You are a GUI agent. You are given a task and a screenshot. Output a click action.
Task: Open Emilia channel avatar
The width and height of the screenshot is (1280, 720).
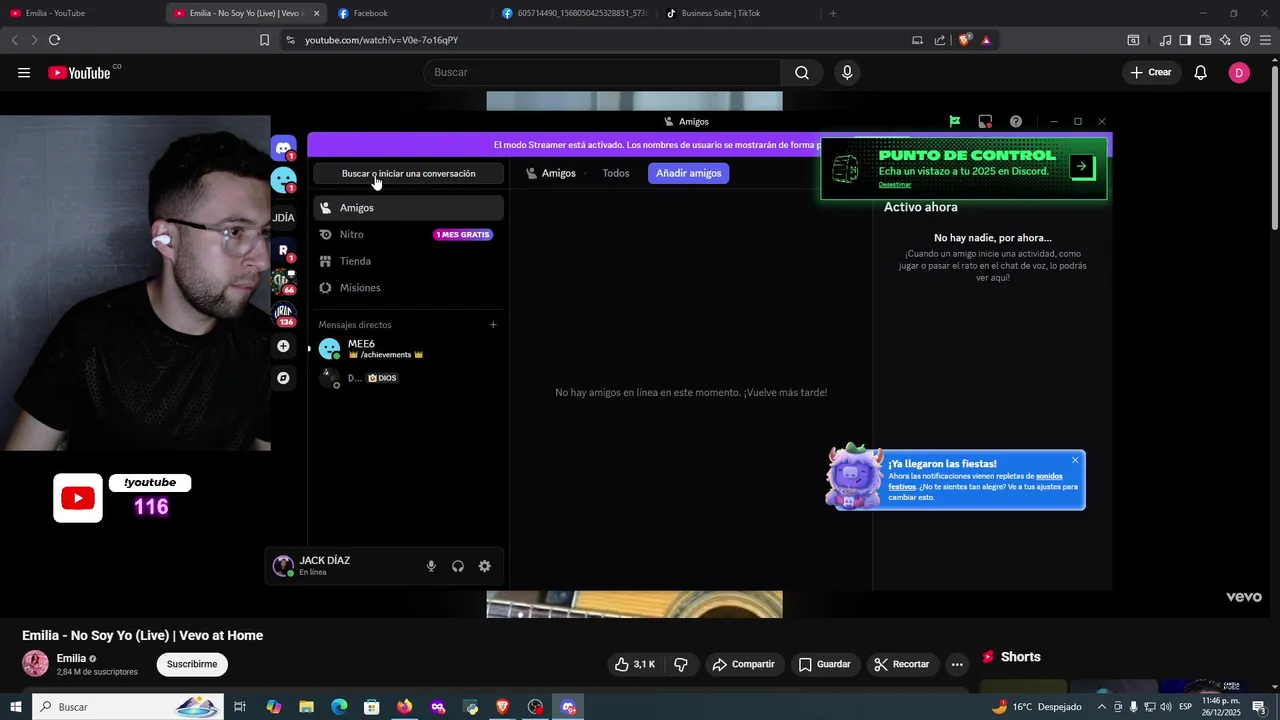coord(35,664)
